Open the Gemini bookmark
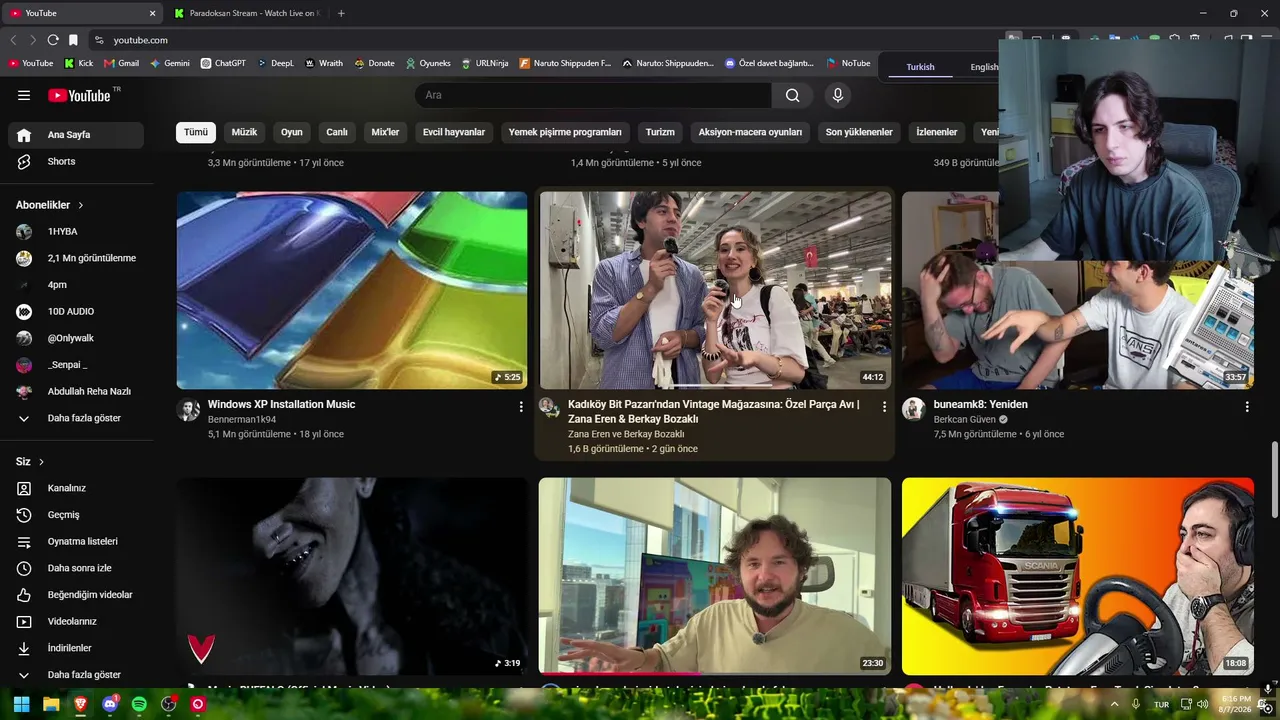The height and width of the screenshot is (720, 1280). [170, 63]
